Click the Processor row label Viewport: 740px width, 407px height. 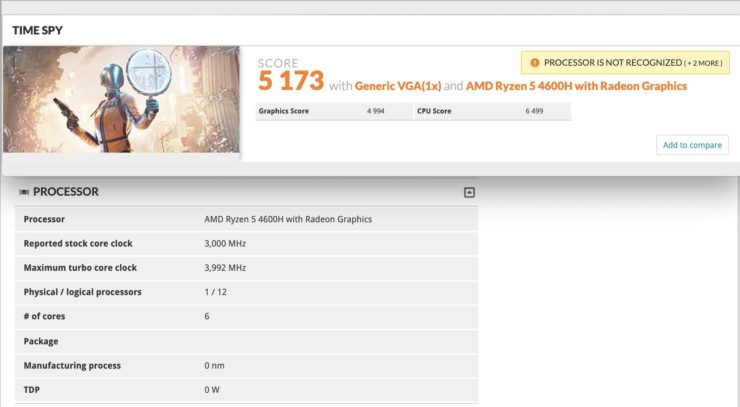(44, 219)
